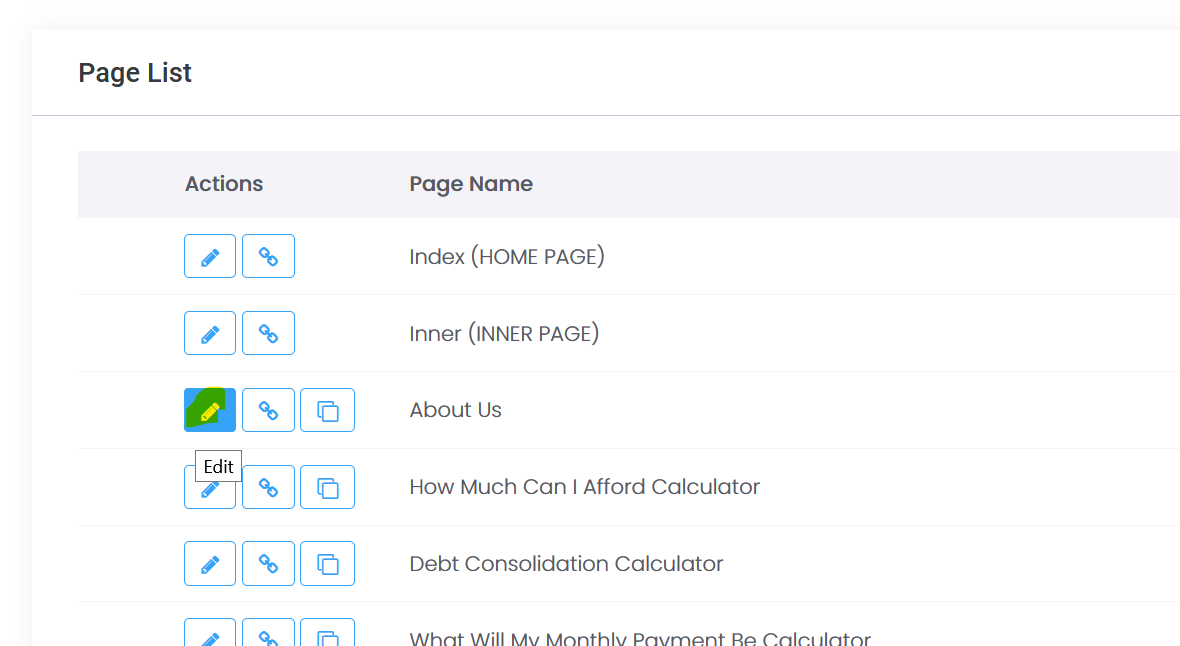Select Index (HOME PAGE) page name
The image size is (1180, 646).
(507, 257)
